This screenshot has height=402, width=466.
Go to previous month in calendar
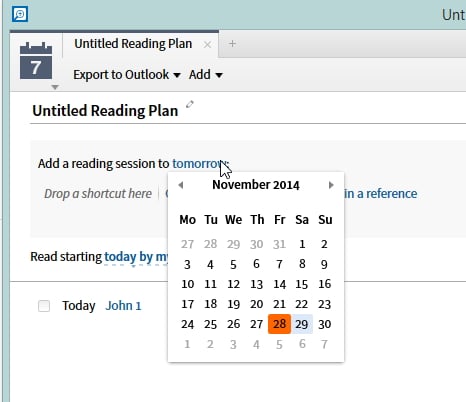(x=181, y=185)
